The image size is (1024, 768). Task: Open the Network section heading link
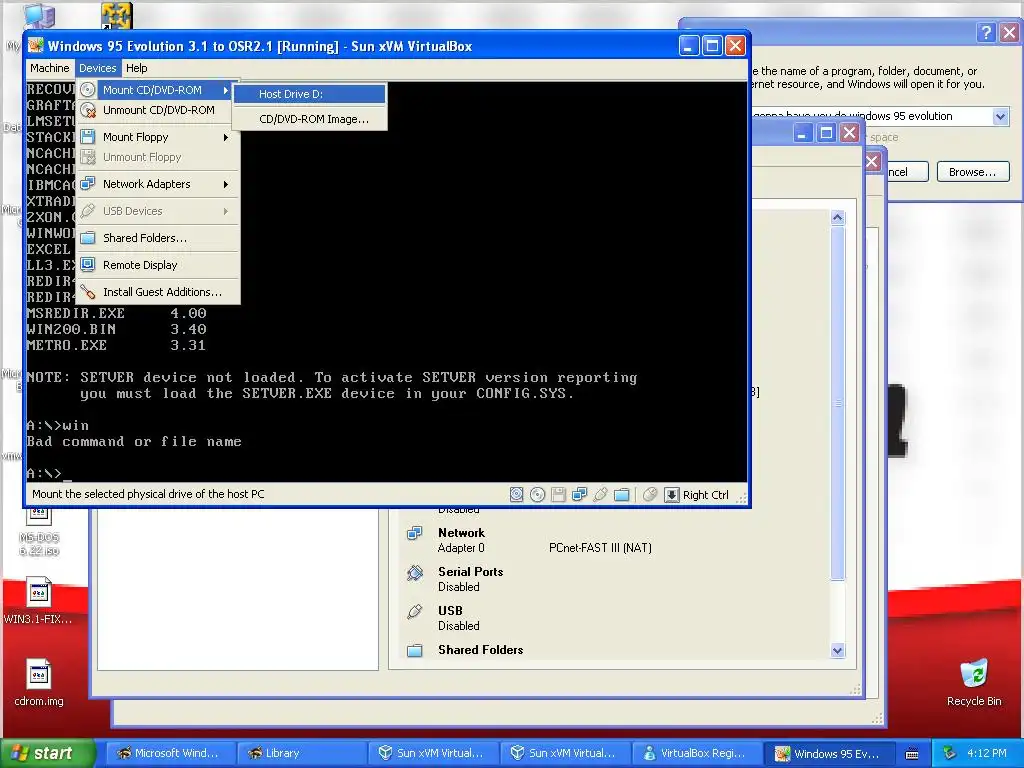click(x=461, y=533)
